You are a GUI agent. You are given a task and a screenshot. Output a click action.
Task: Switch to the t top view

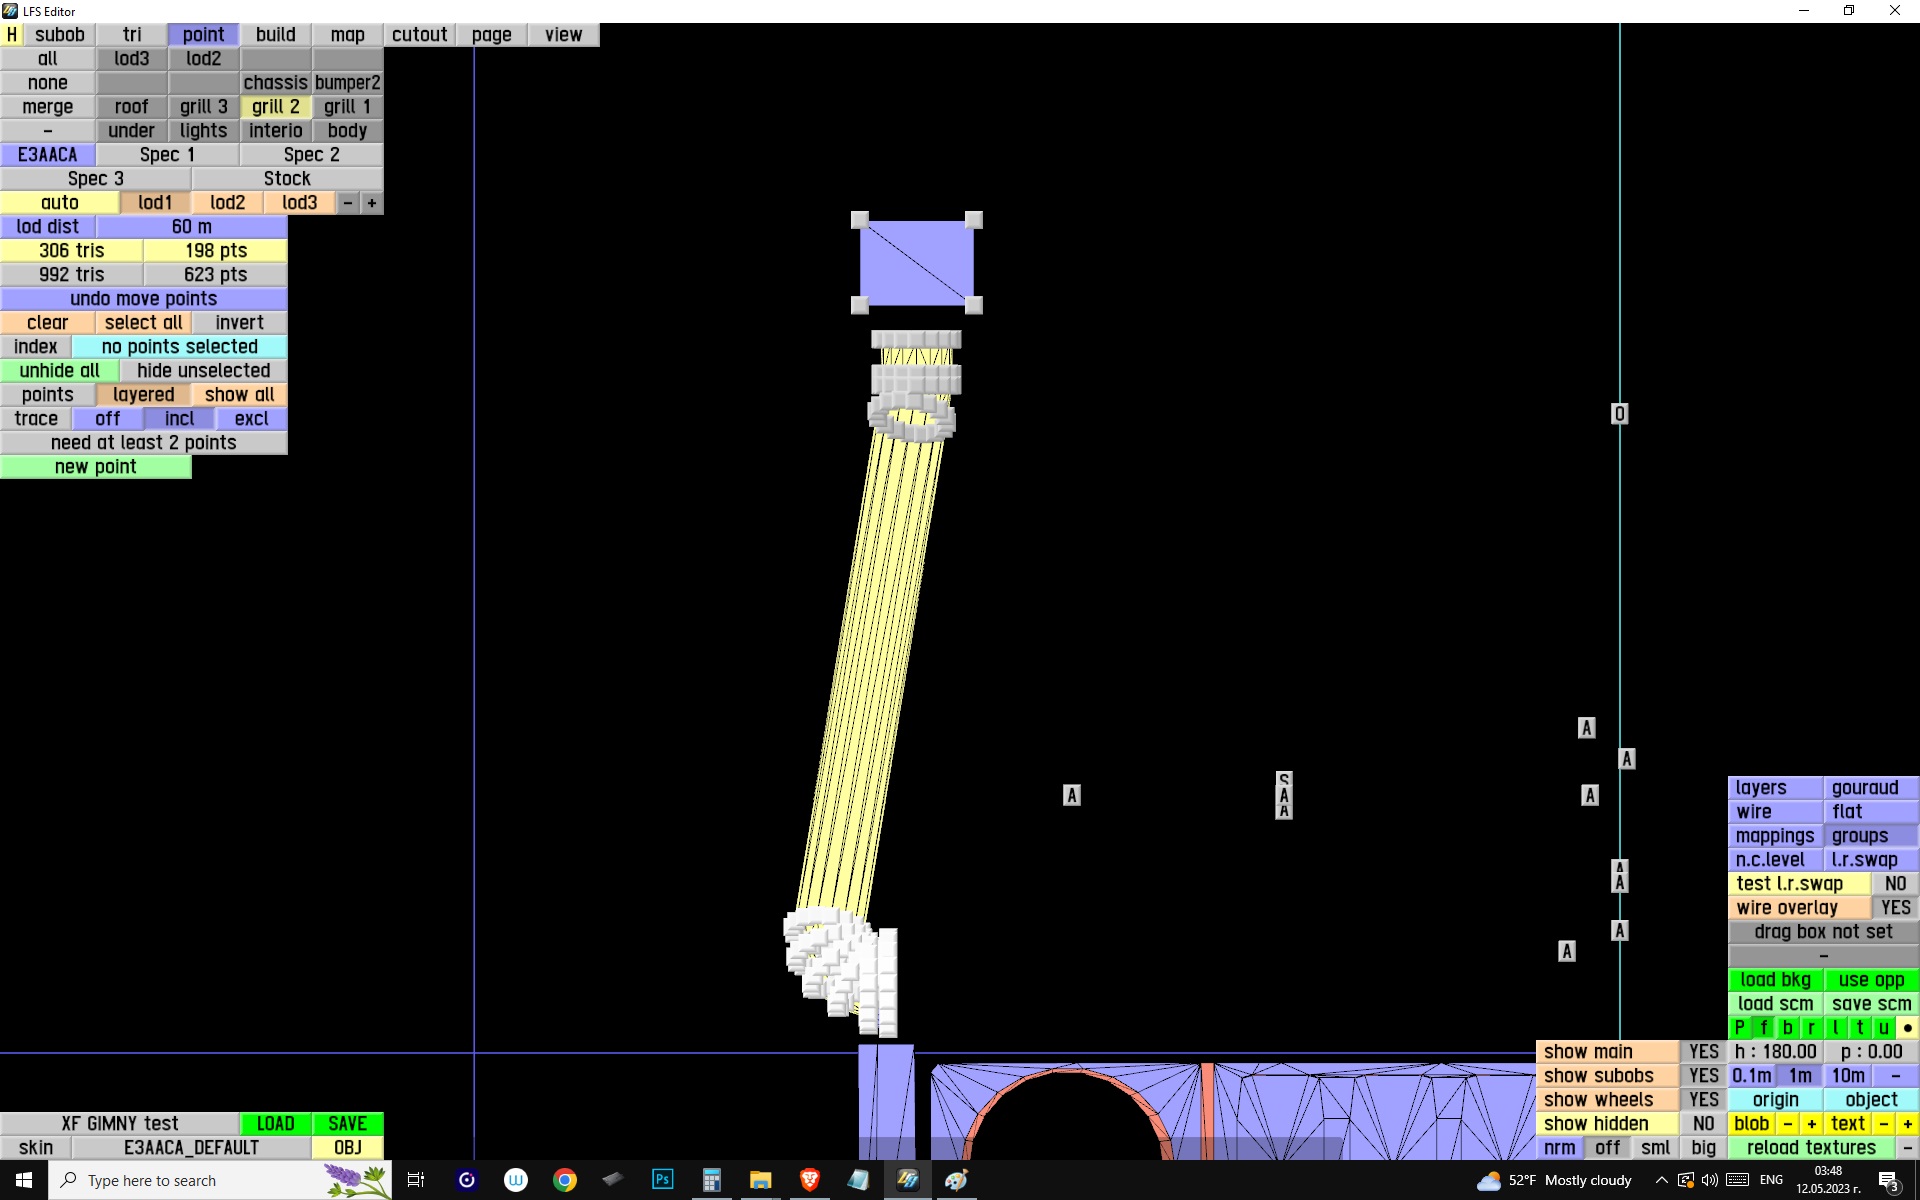click(x=1859, y=1028)
